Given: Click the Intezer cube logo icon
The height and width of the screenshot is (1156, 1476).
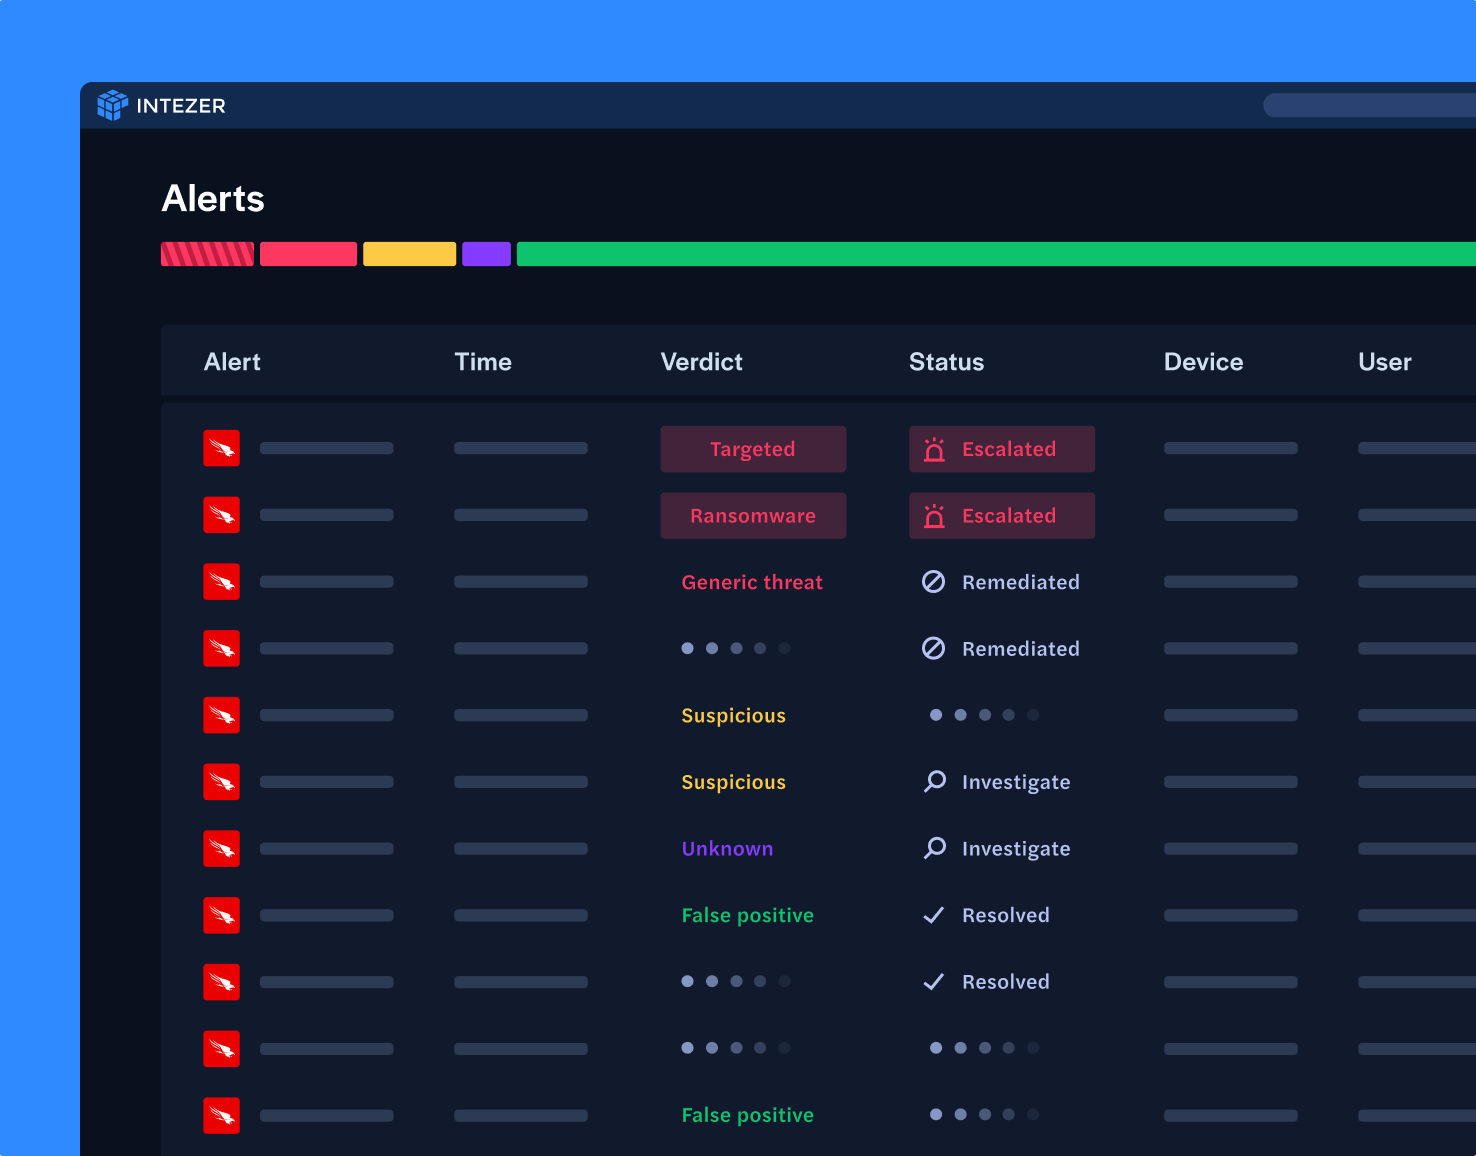Looking at the screenshot, I should (x=112, y=105).
